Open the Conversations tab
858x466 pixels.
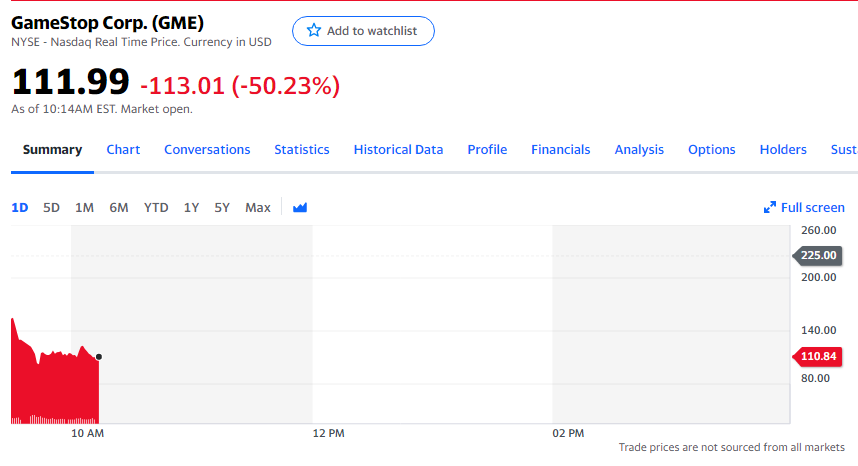[207, 150]
